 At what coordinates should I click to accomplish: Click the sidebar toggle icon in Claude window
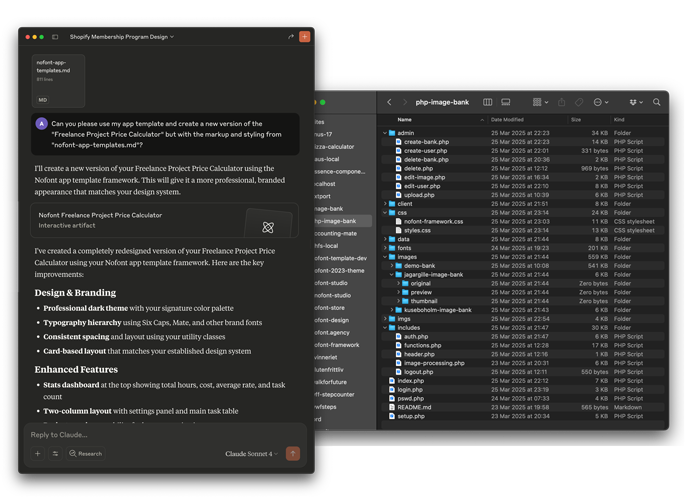55,37
